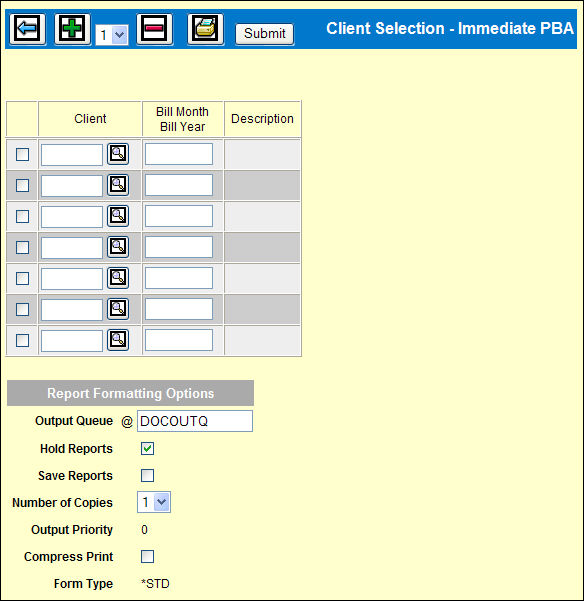Click the printer icon in toolbar
This screenshot has height=601, width=584.
click(205, 29)
